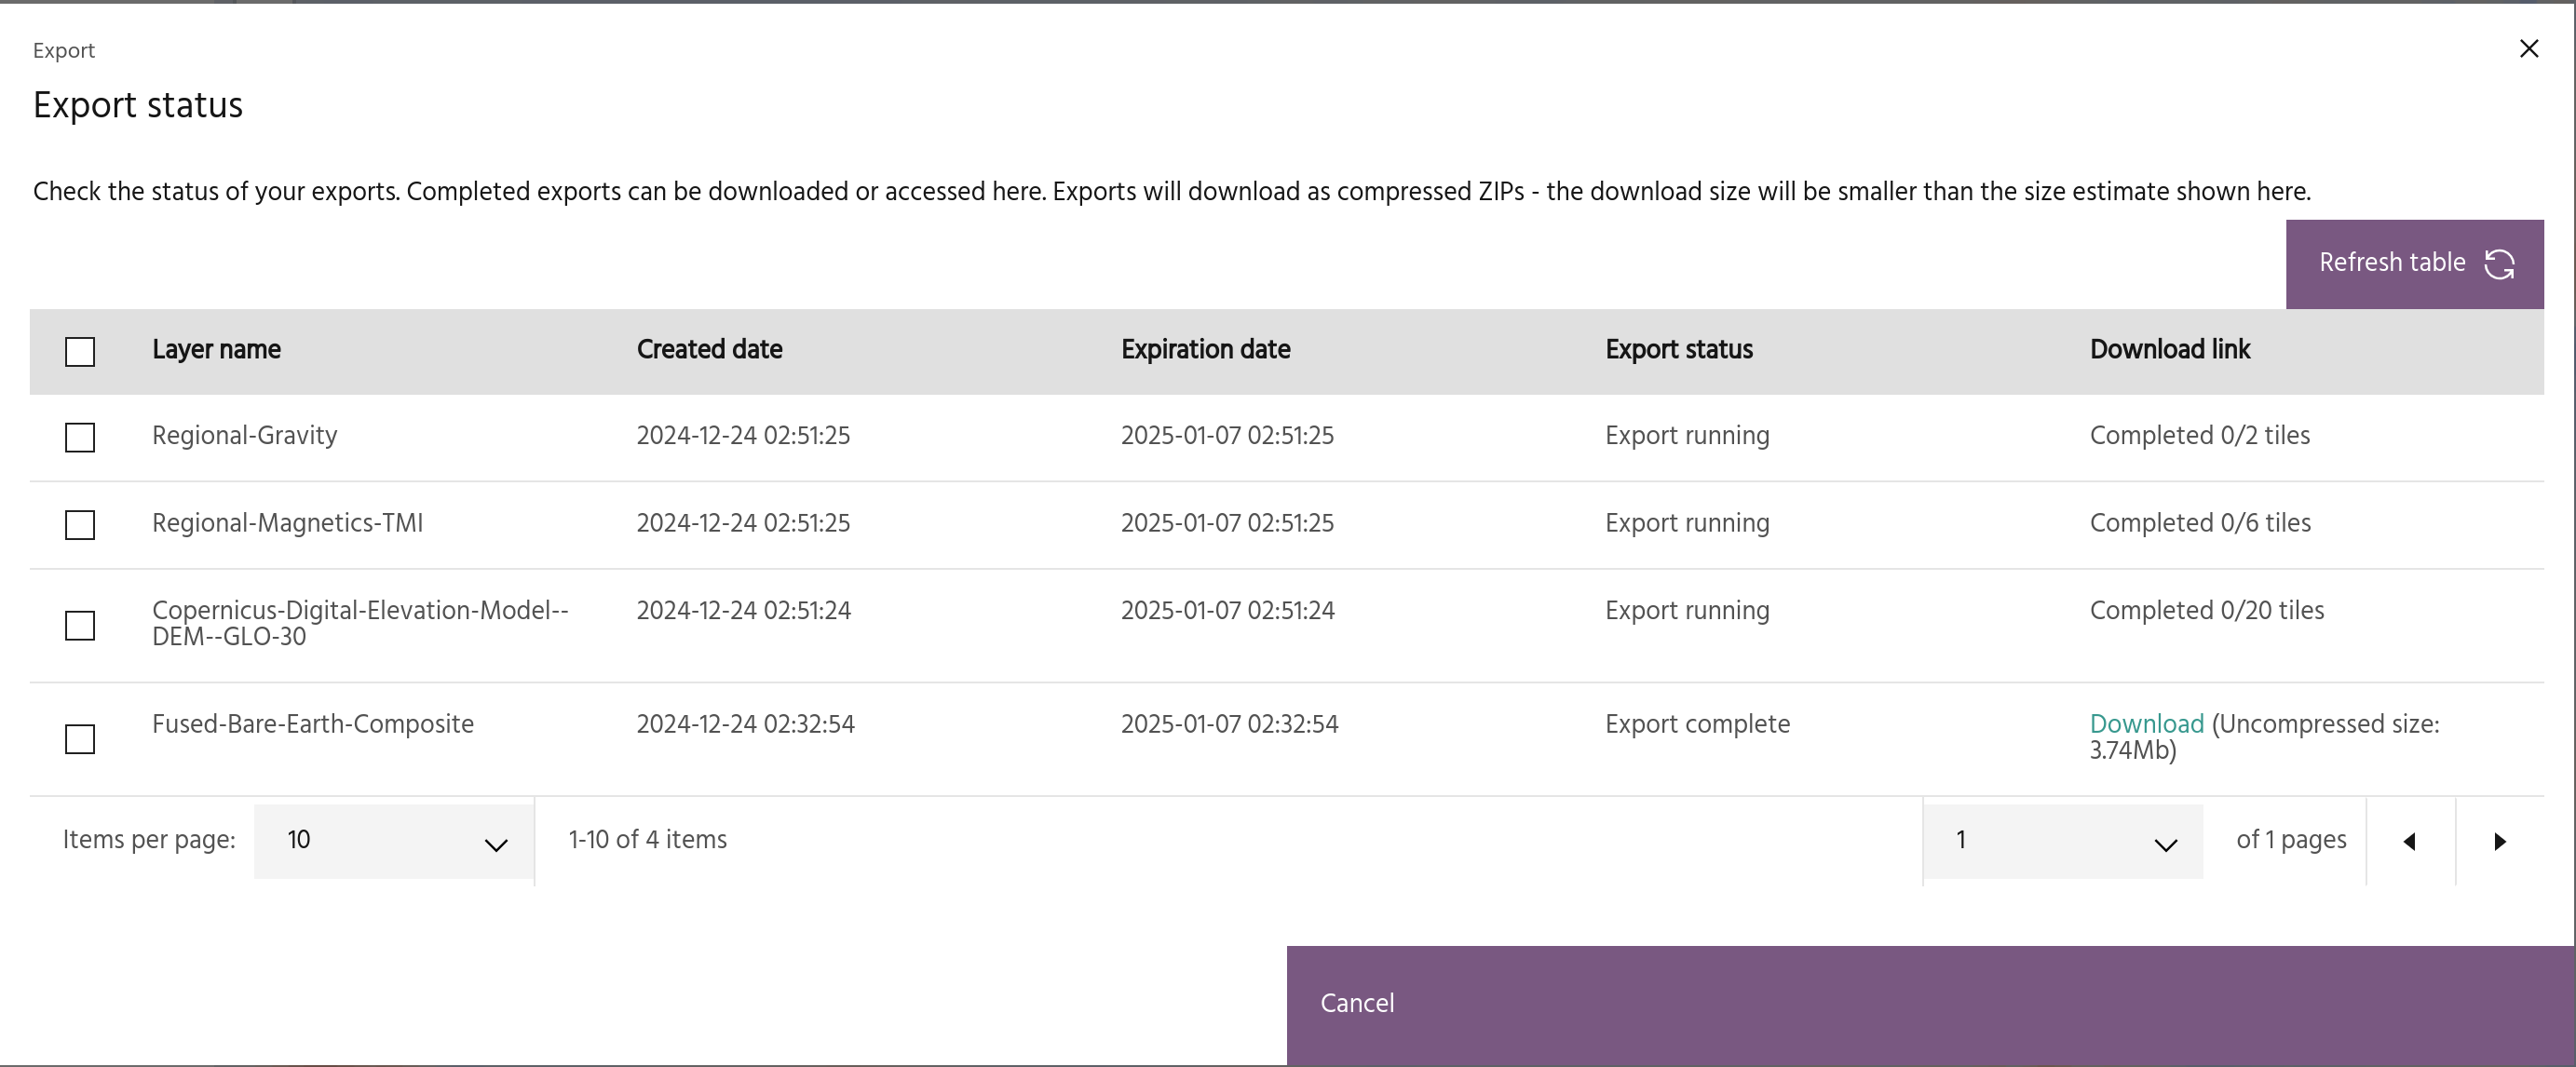Check the Fused-Bare-Earth-Composite checkbox
Image resolution: width=2576 pixels, height=1067 pixels.
pos(80,739)
